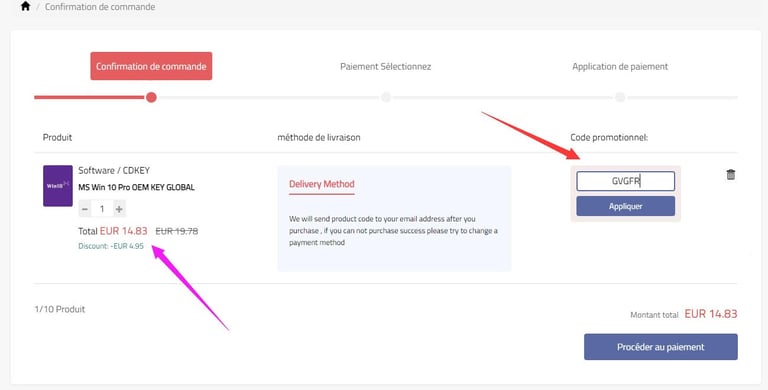Click the quantity field showing 1
This screenshot has width=768, height=390.
point(102,209)
